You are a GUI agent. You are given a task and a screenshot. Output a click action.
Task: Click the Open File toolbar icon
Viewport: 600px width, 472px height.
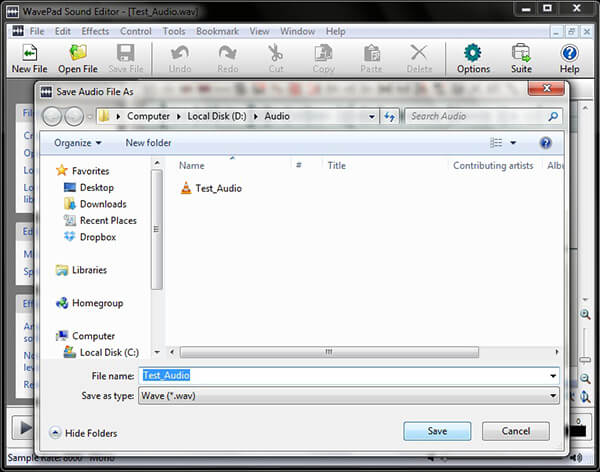[77, 58]
